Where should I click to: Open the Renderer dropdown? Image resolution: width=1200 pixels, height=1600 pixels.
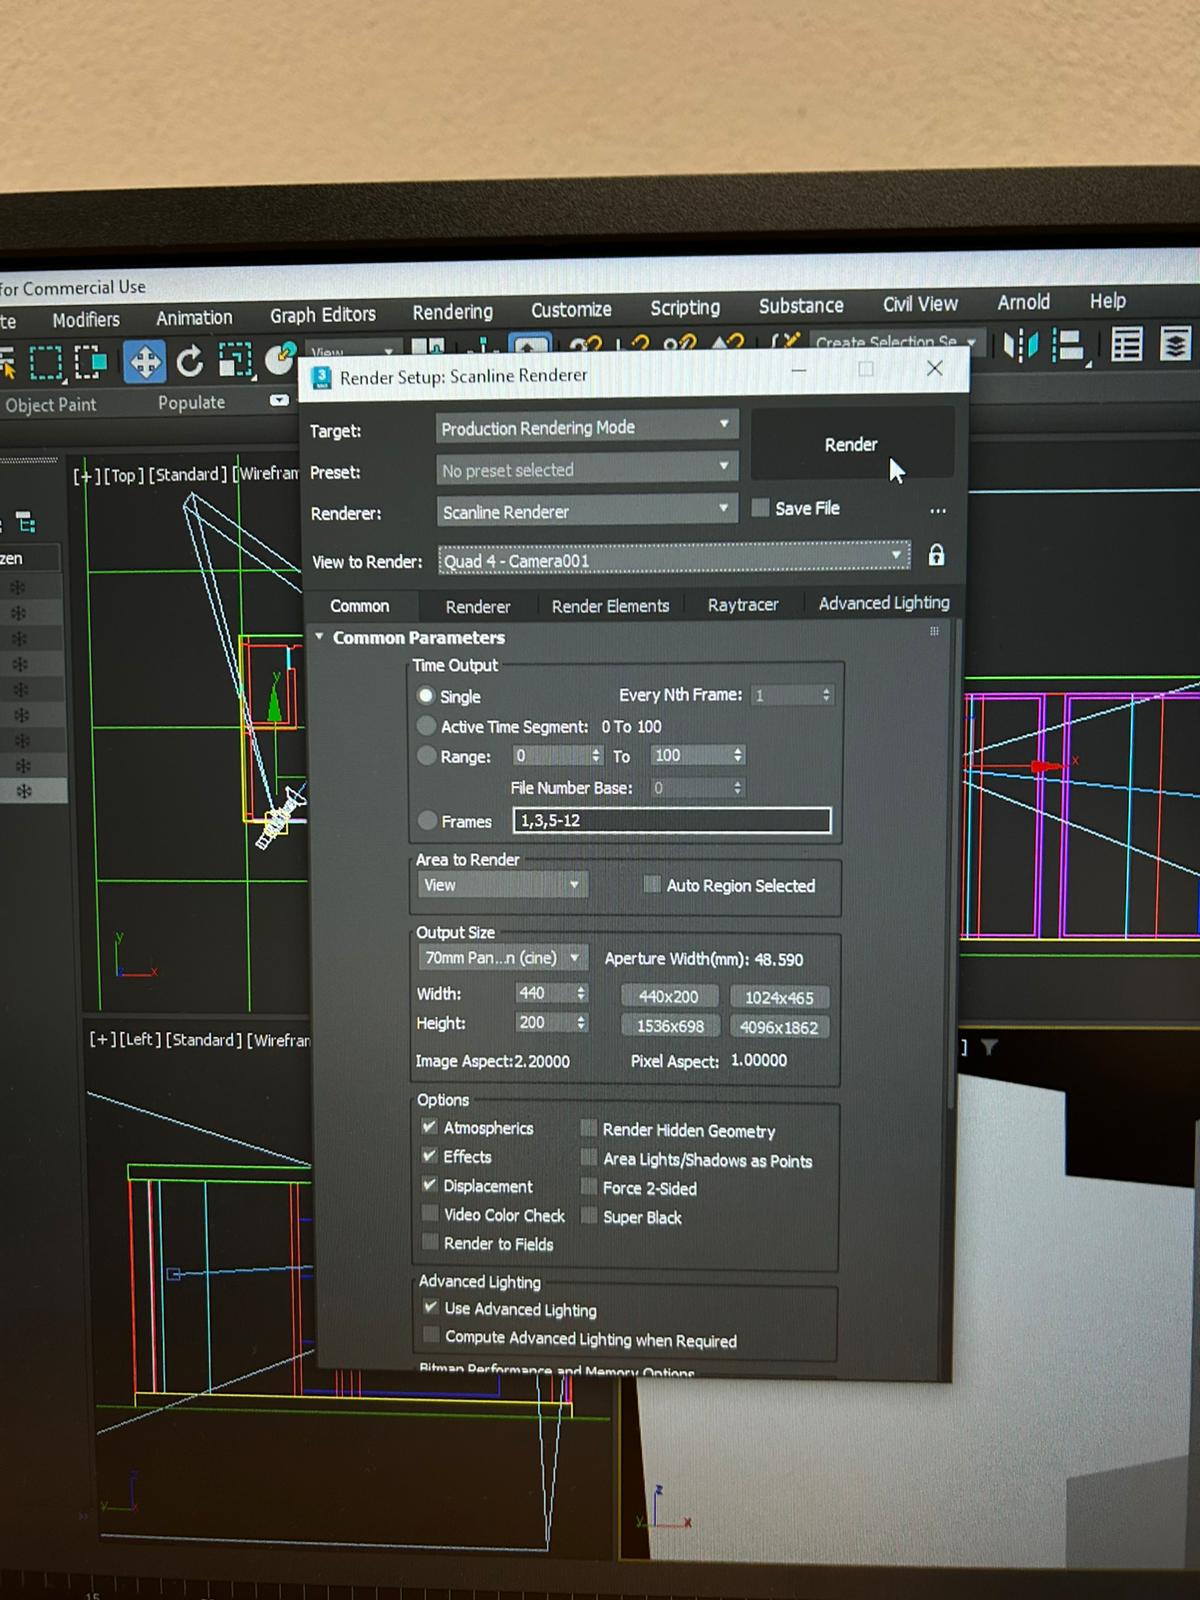pyautogui.click(x=587, y=511)
